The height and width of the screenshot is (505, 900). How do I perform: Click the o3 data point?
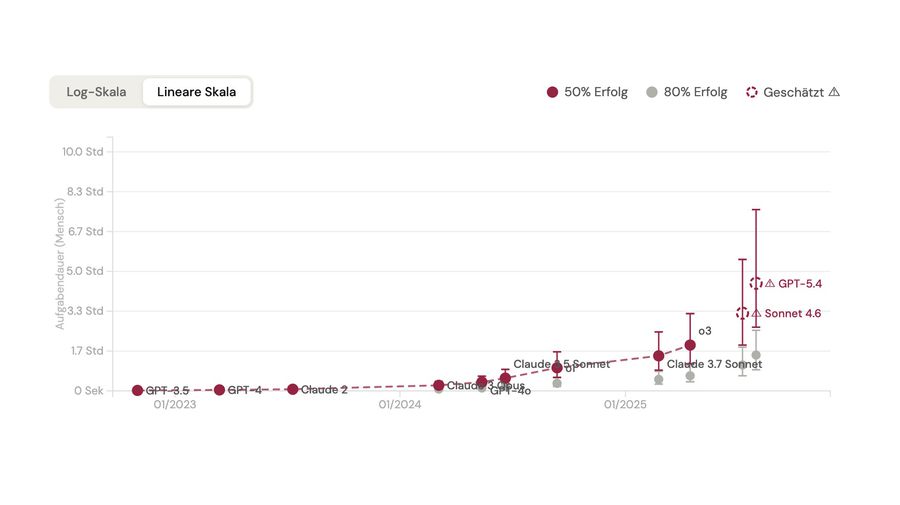pyautogui.click(x=690, y=345)
